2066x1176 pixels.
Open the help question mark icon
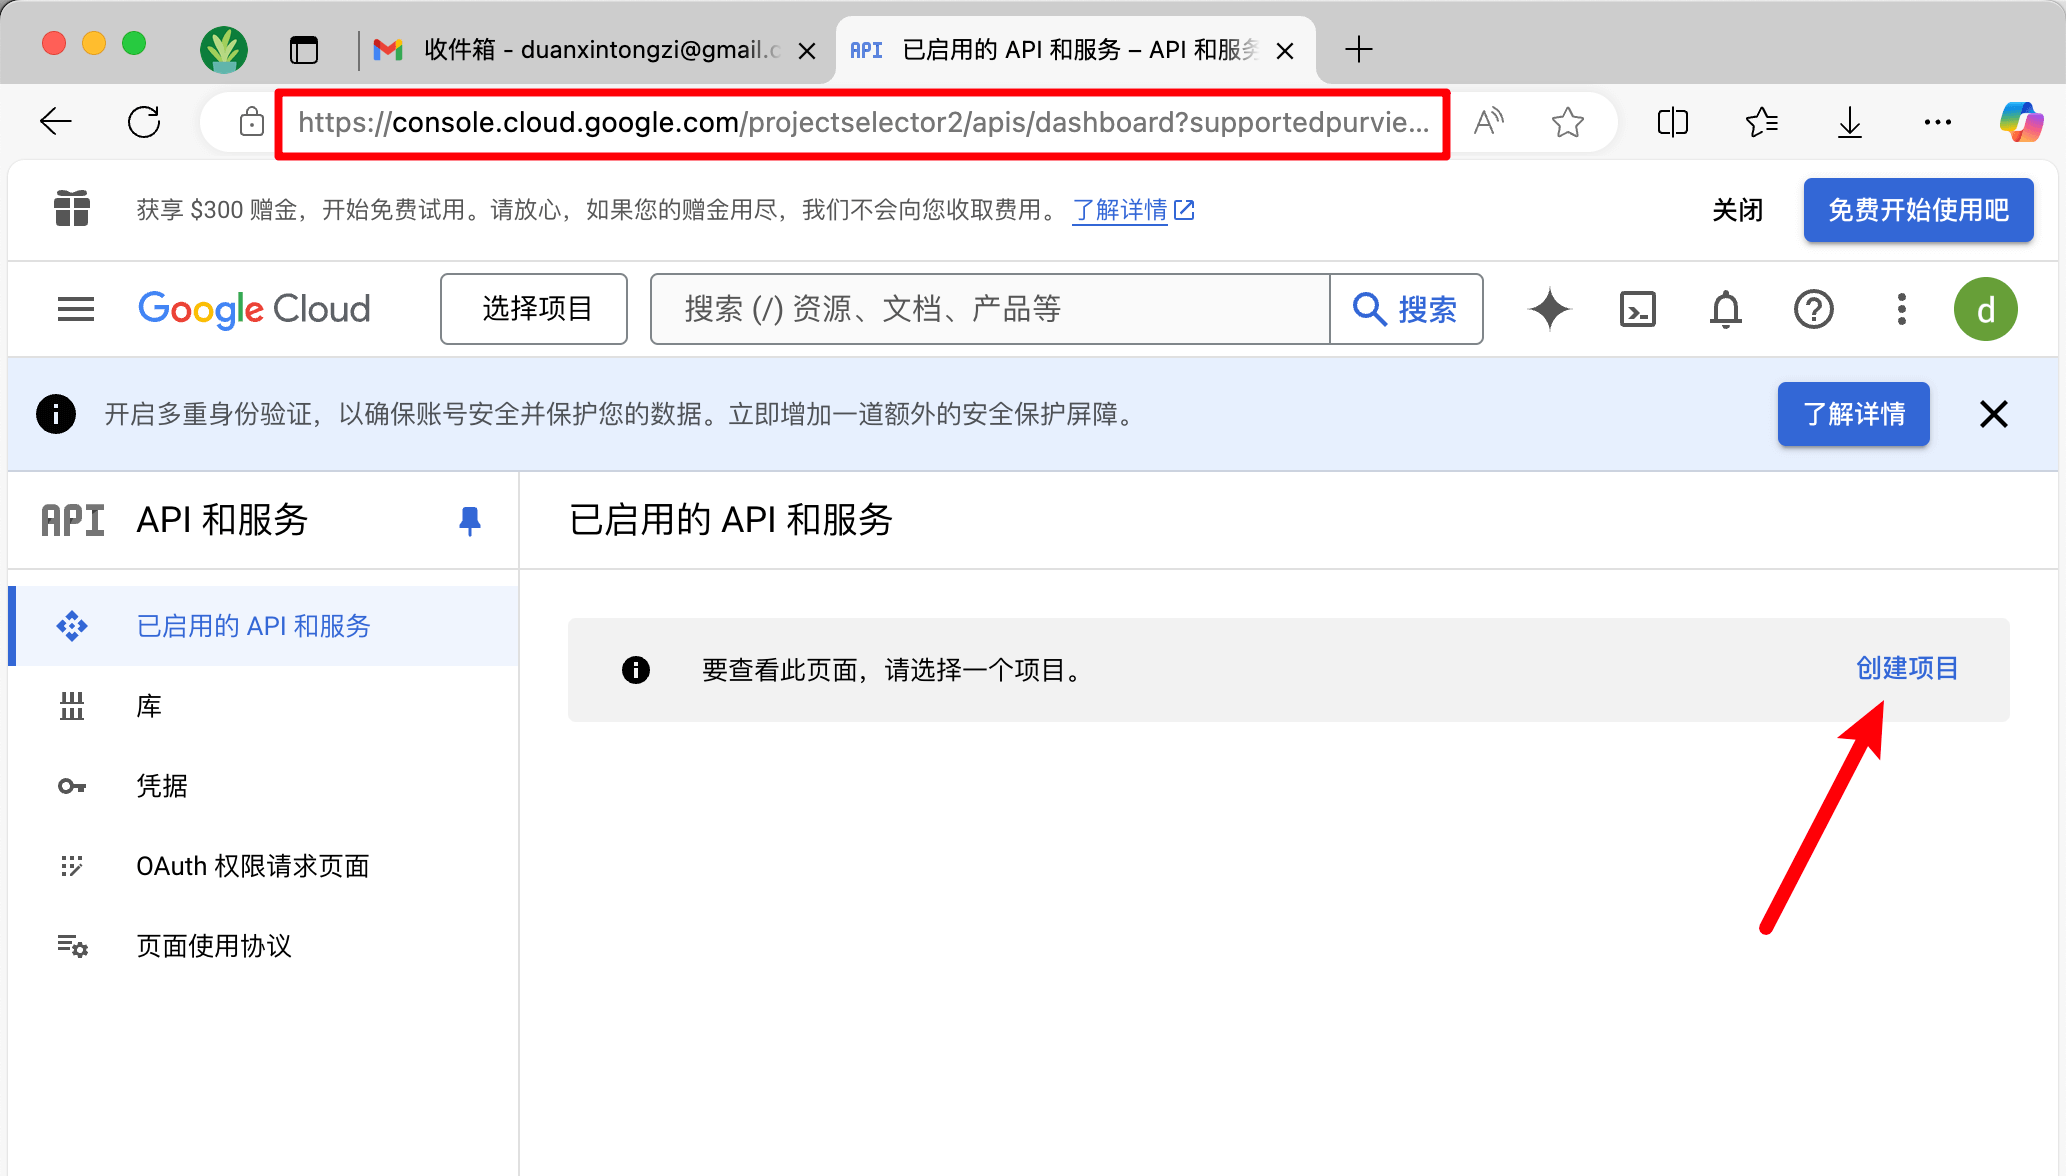pos(1813,310)
